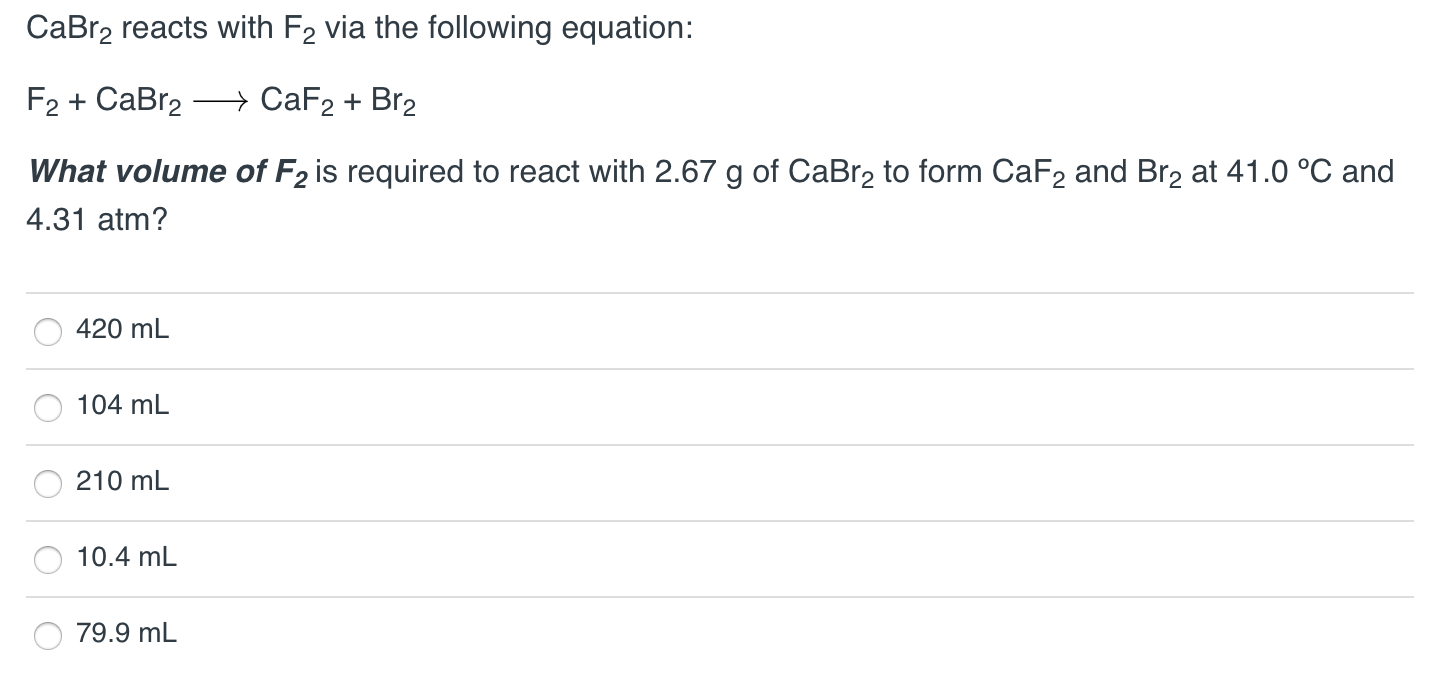Image resolution: width=1434 pixels, height=694 pixels.
Task: Select the 104 mL answer option
Action: (122, 406)
